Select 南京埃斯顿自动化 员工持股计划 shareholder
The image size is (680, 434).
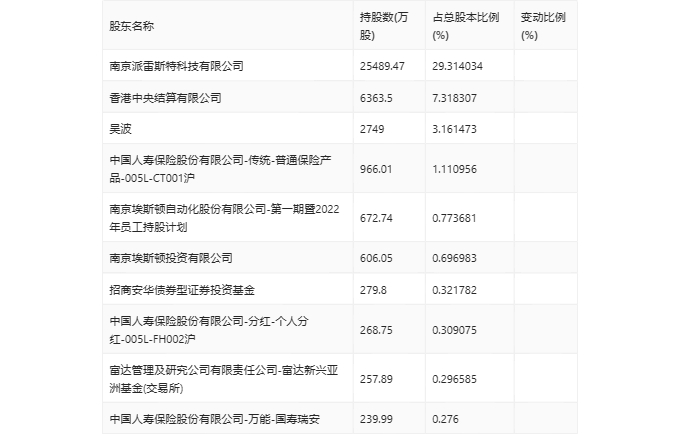point(224,218)
